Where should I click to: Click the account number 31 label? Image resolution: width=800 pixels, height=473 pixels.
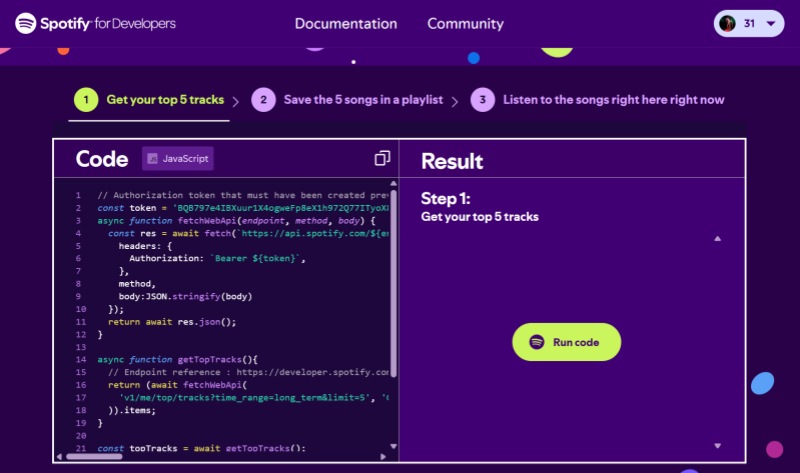(749, 23)
